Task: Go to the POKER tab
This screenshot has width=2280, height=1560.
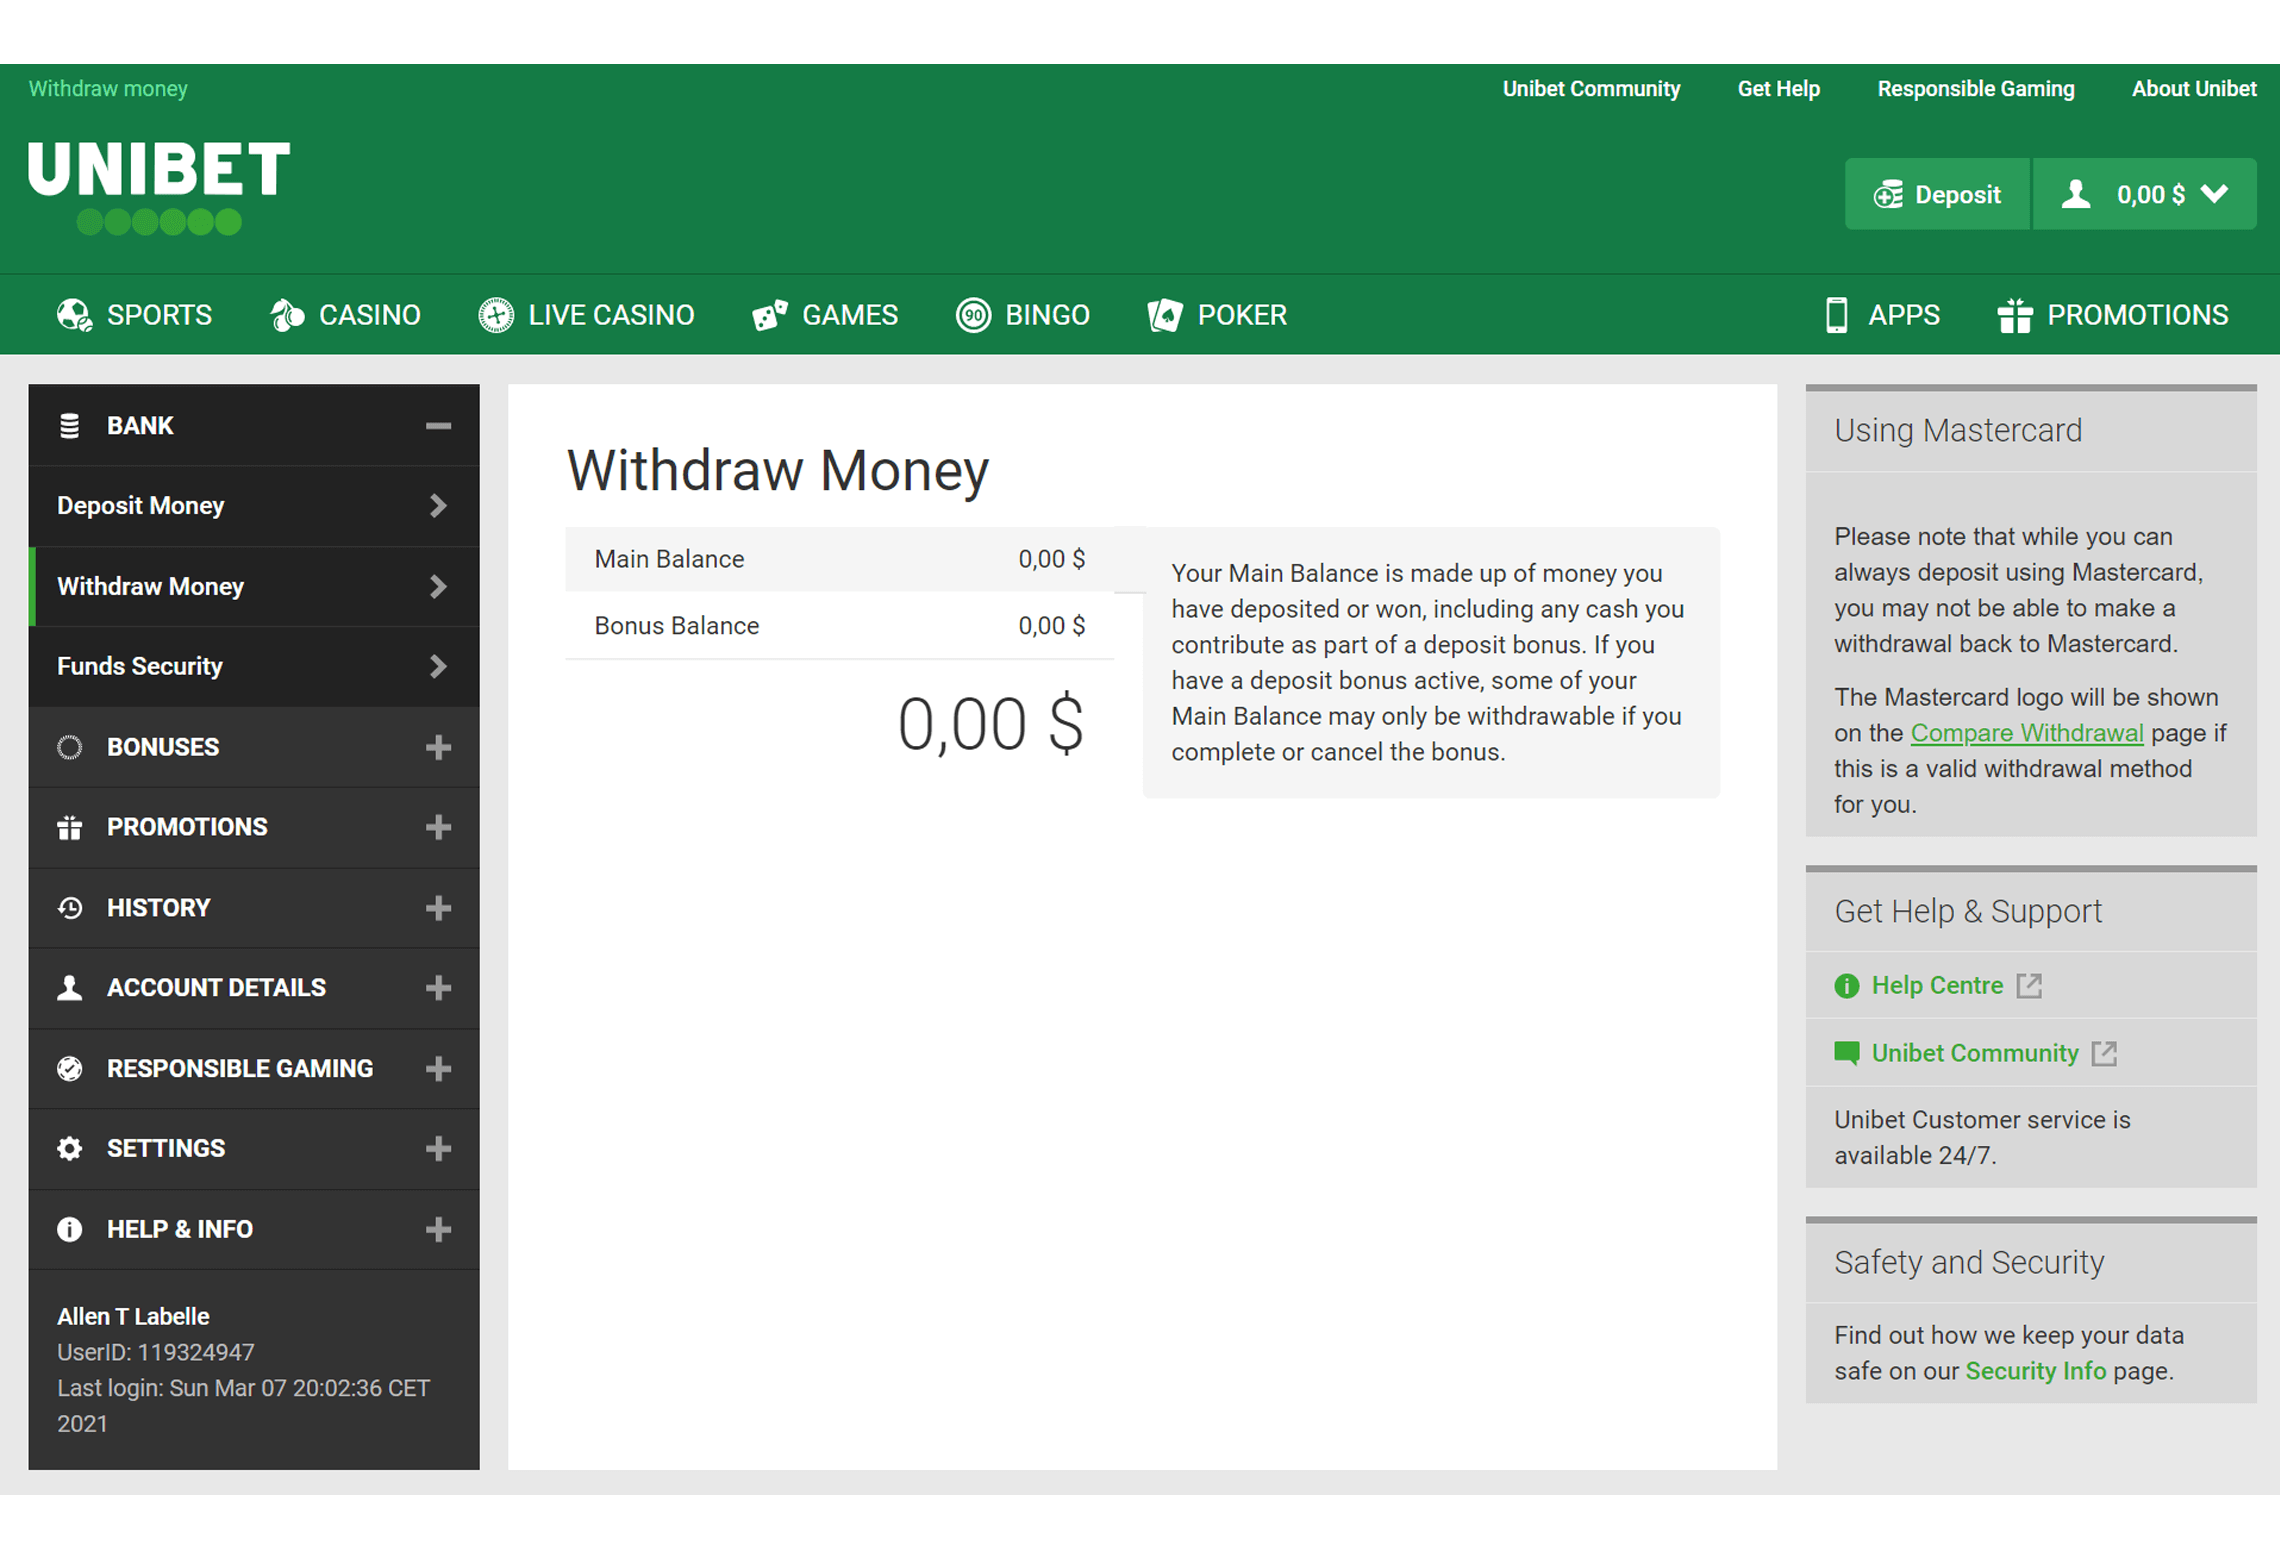Action: pos(1217,315)
